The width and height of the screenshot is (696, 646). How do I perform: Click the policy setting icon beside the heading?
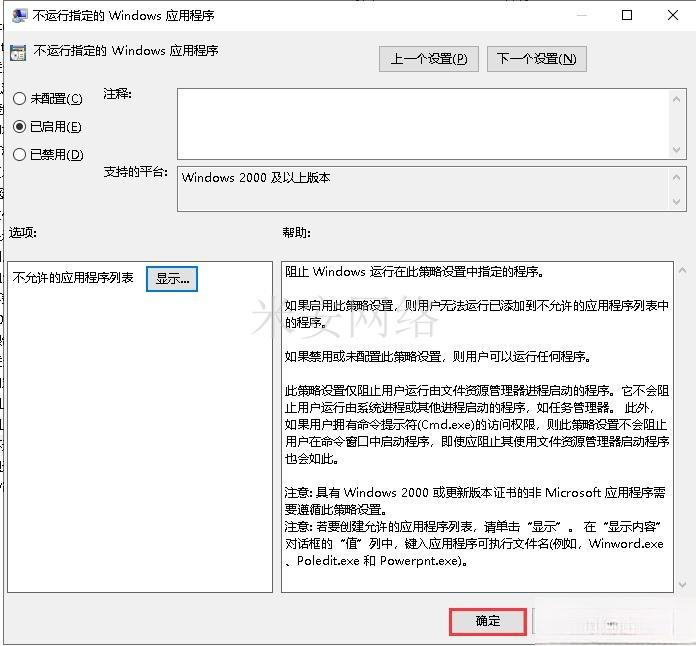tap(18, 52)
